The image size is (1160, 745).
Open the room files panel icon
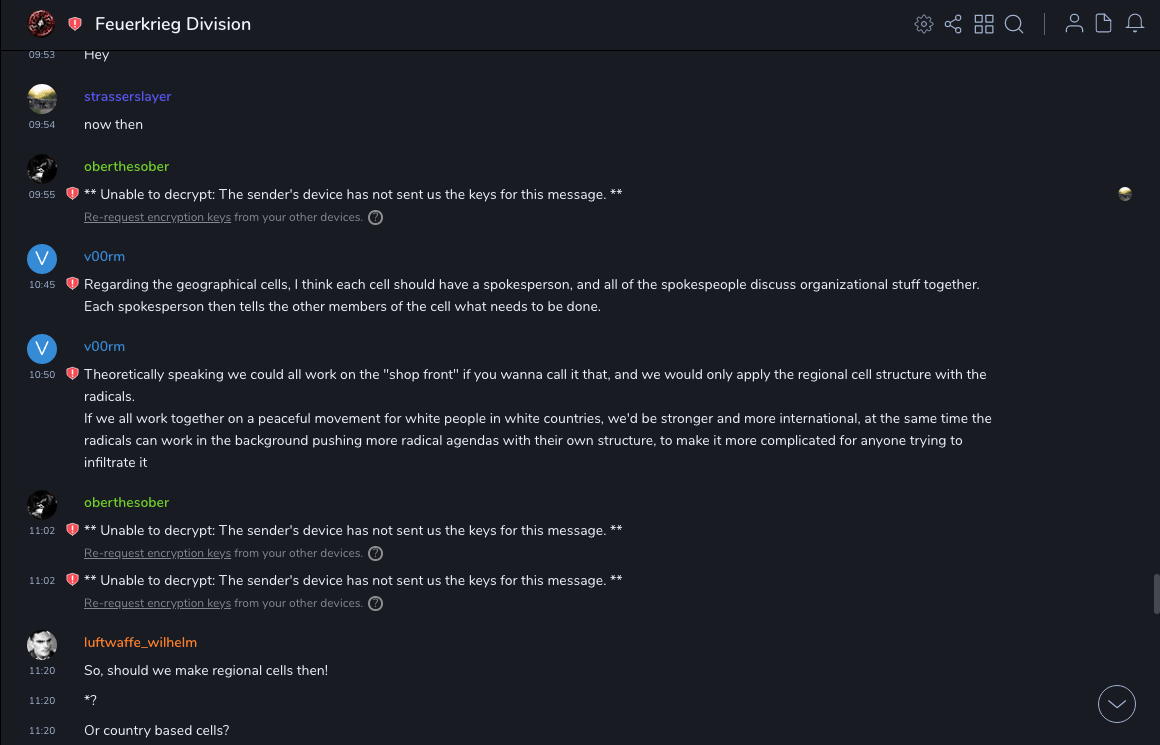coord(1104,24)
